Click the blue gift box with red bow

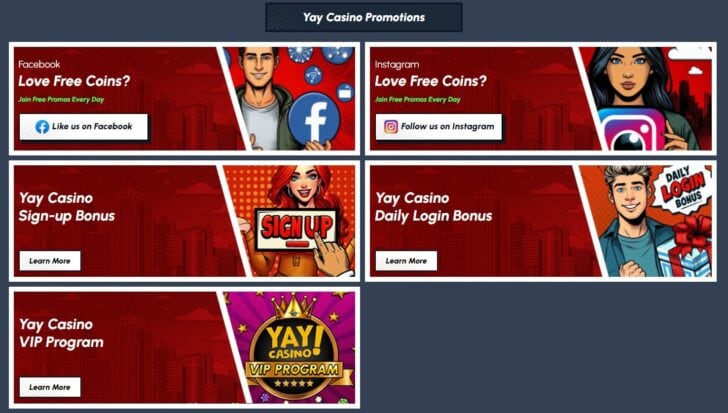click(x=685, y=248)
